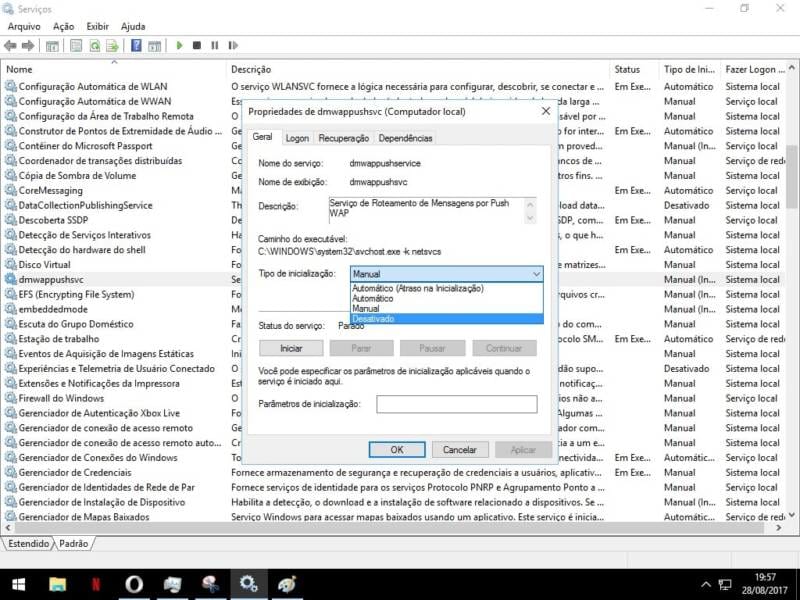Viewport: 800px width, 600px height.
Task: Stop the service with the square icon
Action: (x=197, y=45)
